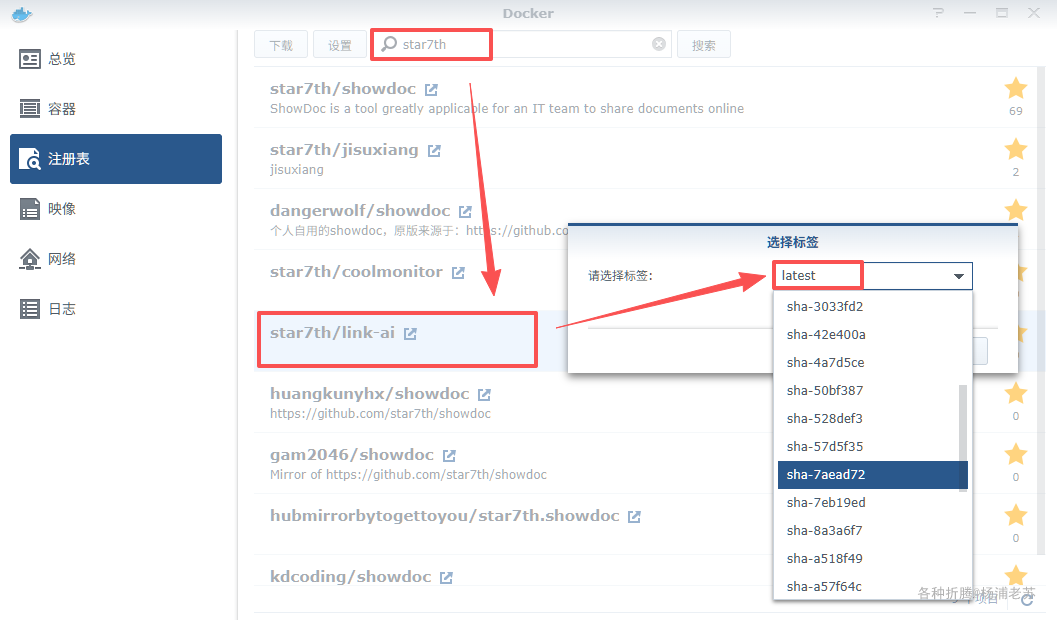The image size is (1057, 620).
Task: Click the Mirror of github description text
Action: click(x=409, y=474)
